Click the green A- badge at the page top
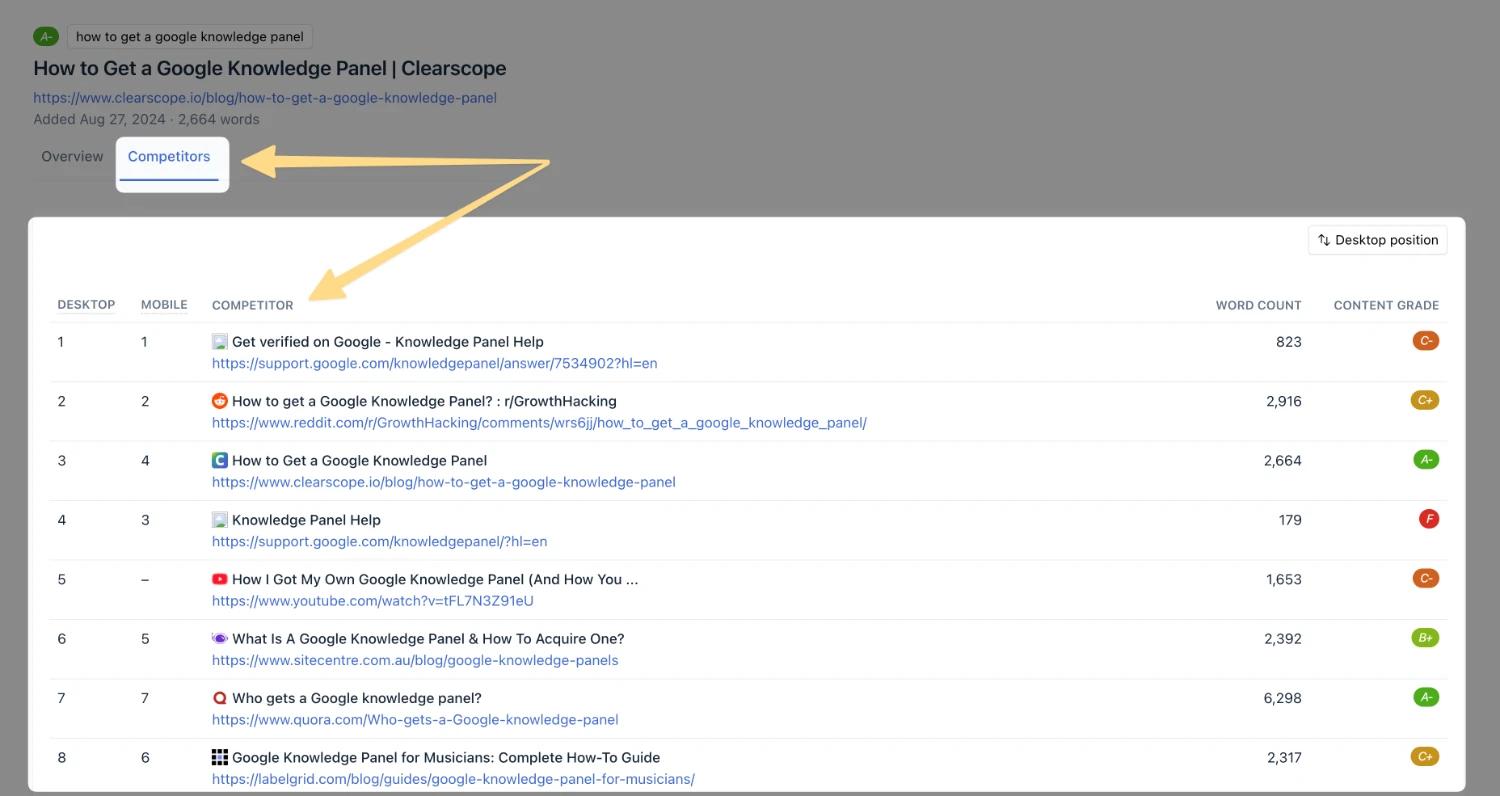The width and height of the screenshot is (1500, 796). click(46, 37)
